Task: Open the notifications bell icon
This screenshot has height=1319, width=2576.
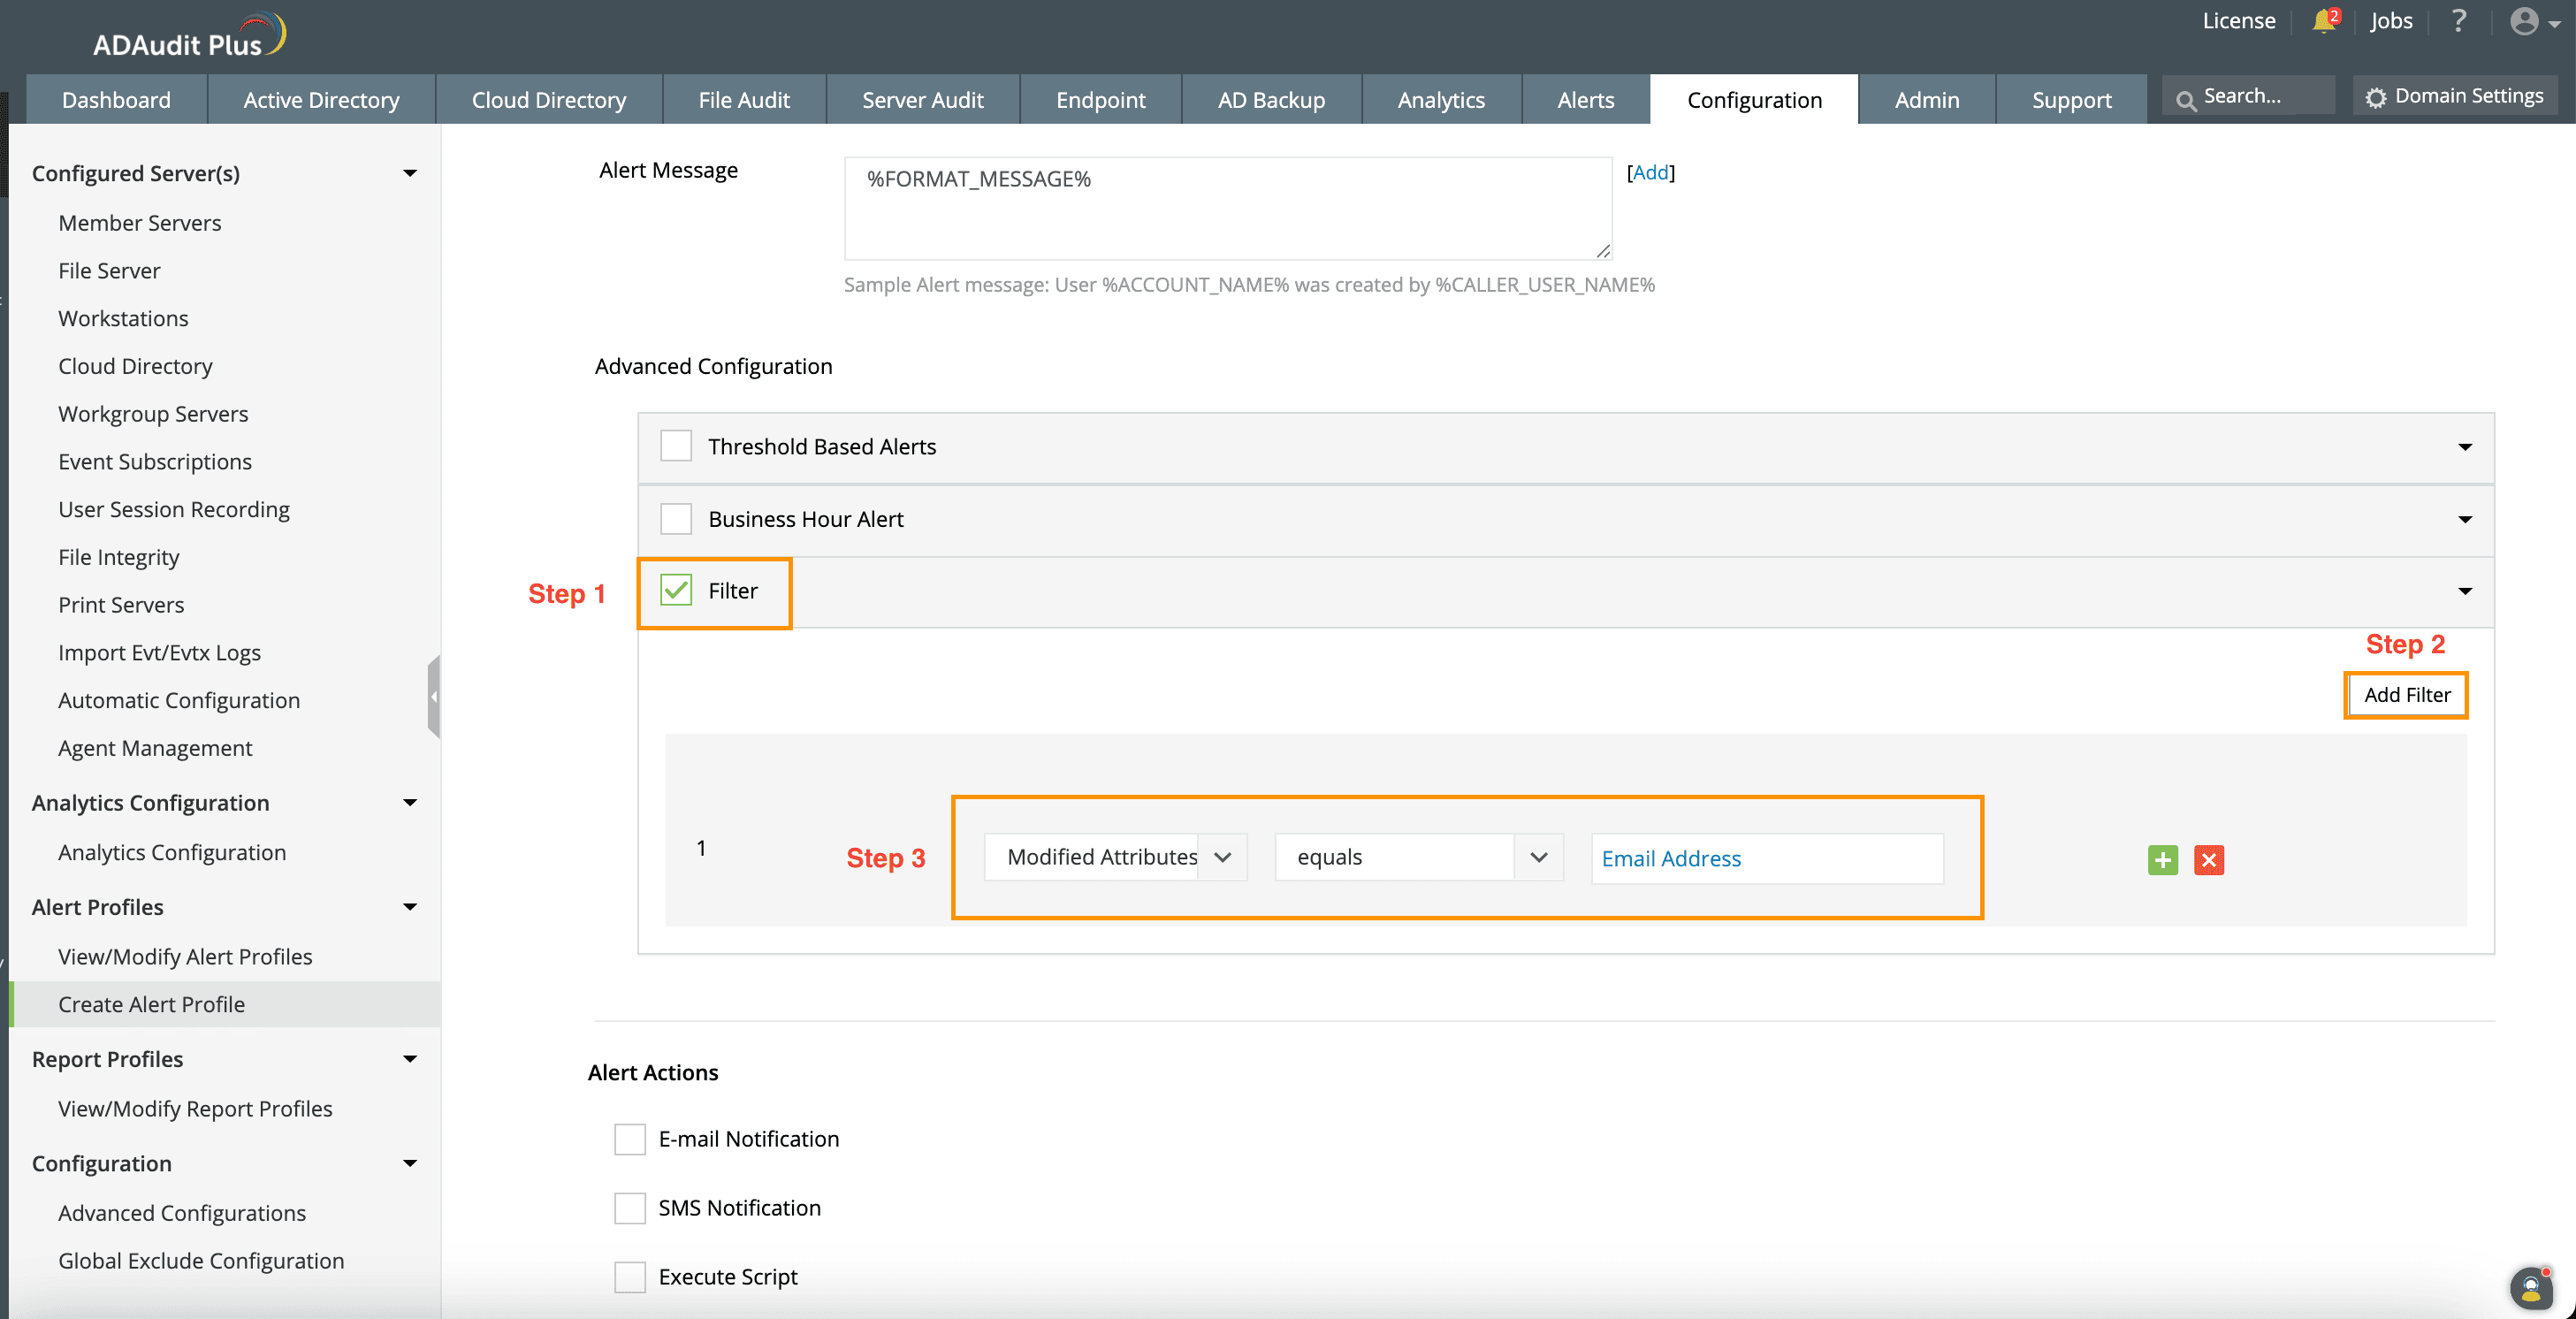Action: (x=2323, y=21)
